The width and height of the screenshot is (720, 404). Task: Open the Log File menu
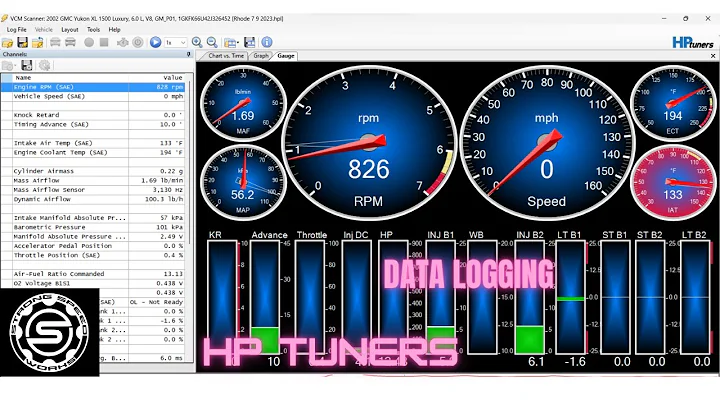click(17, 29)
